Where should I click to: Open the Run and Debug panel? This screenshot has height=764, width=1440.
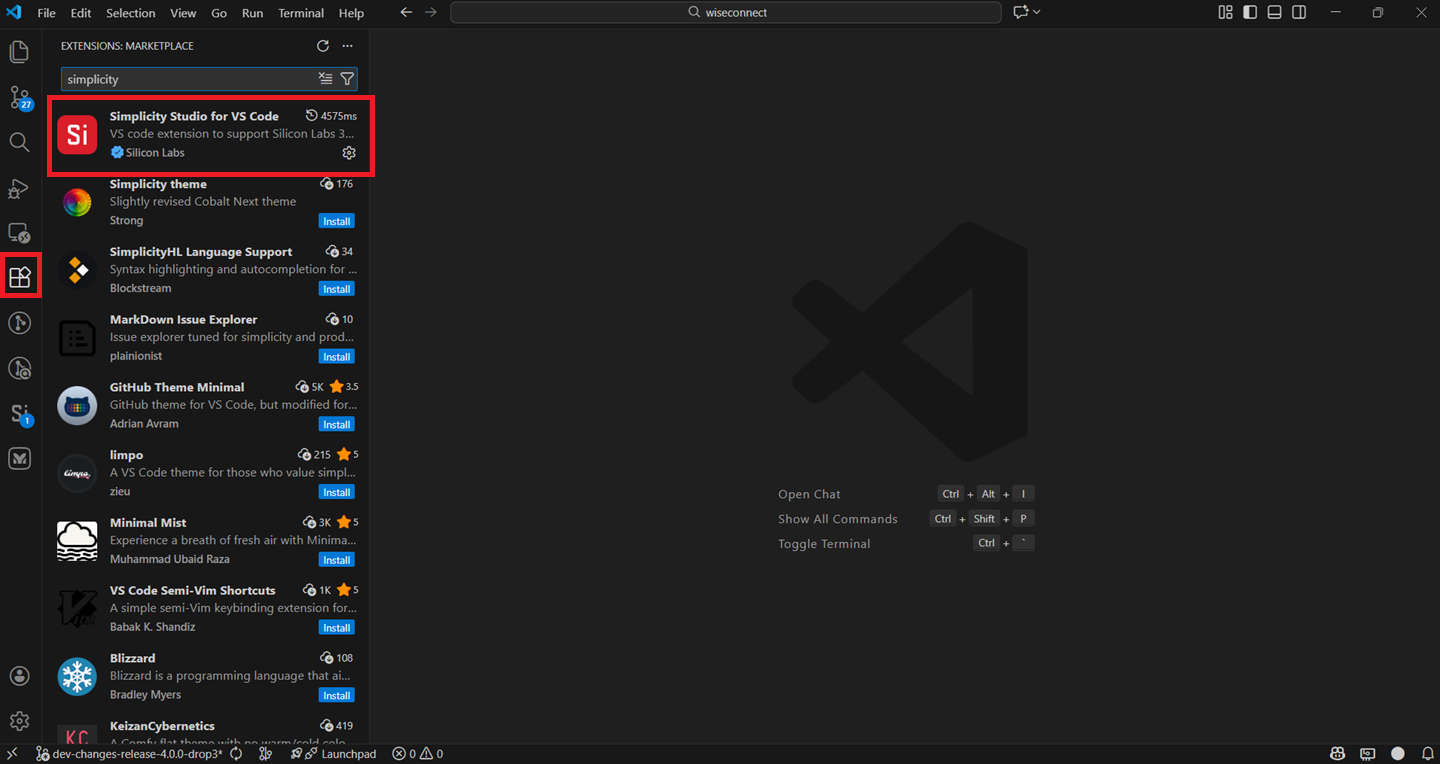click(20, 188)
